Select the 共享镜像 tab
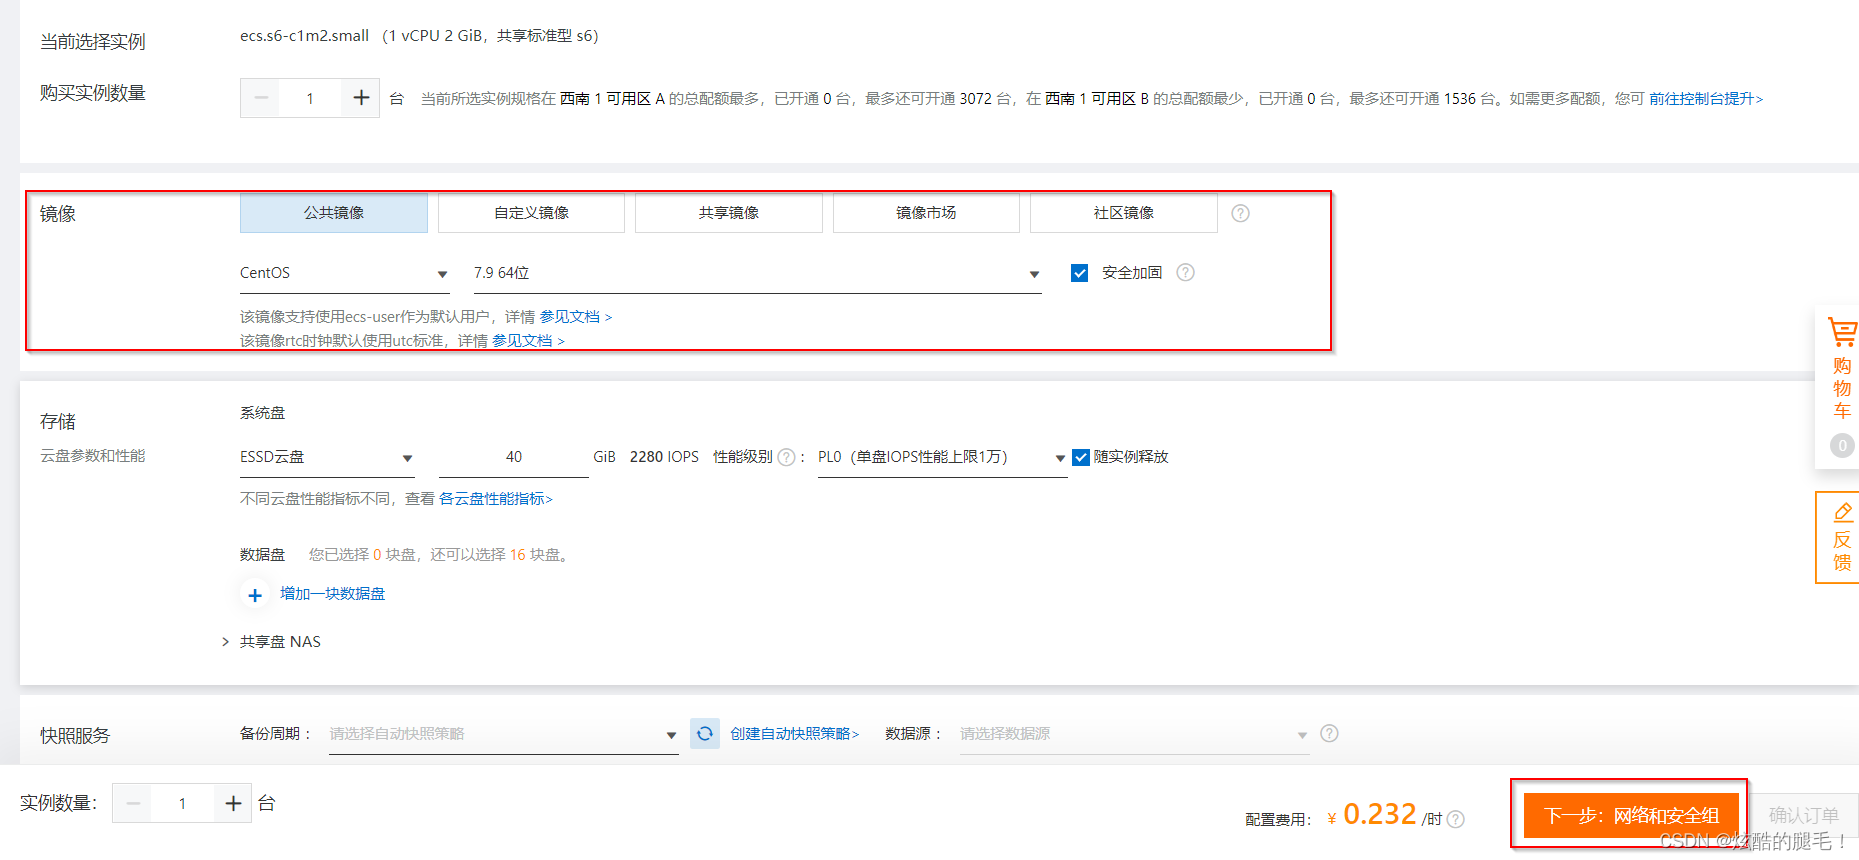The height and width of the screenshot is (860, 1859). (x=729, y=213)
